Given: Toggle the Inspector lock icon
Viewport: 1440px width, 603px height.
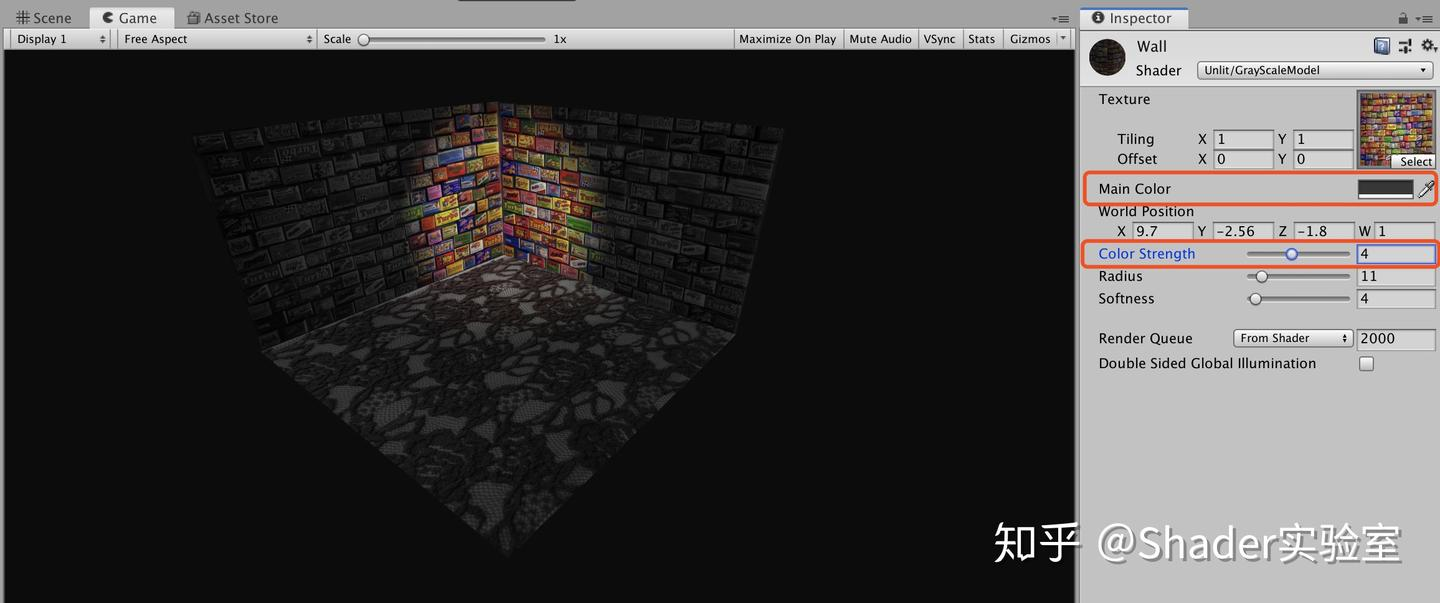Looking at the screenshot, I should point(1403,18).
